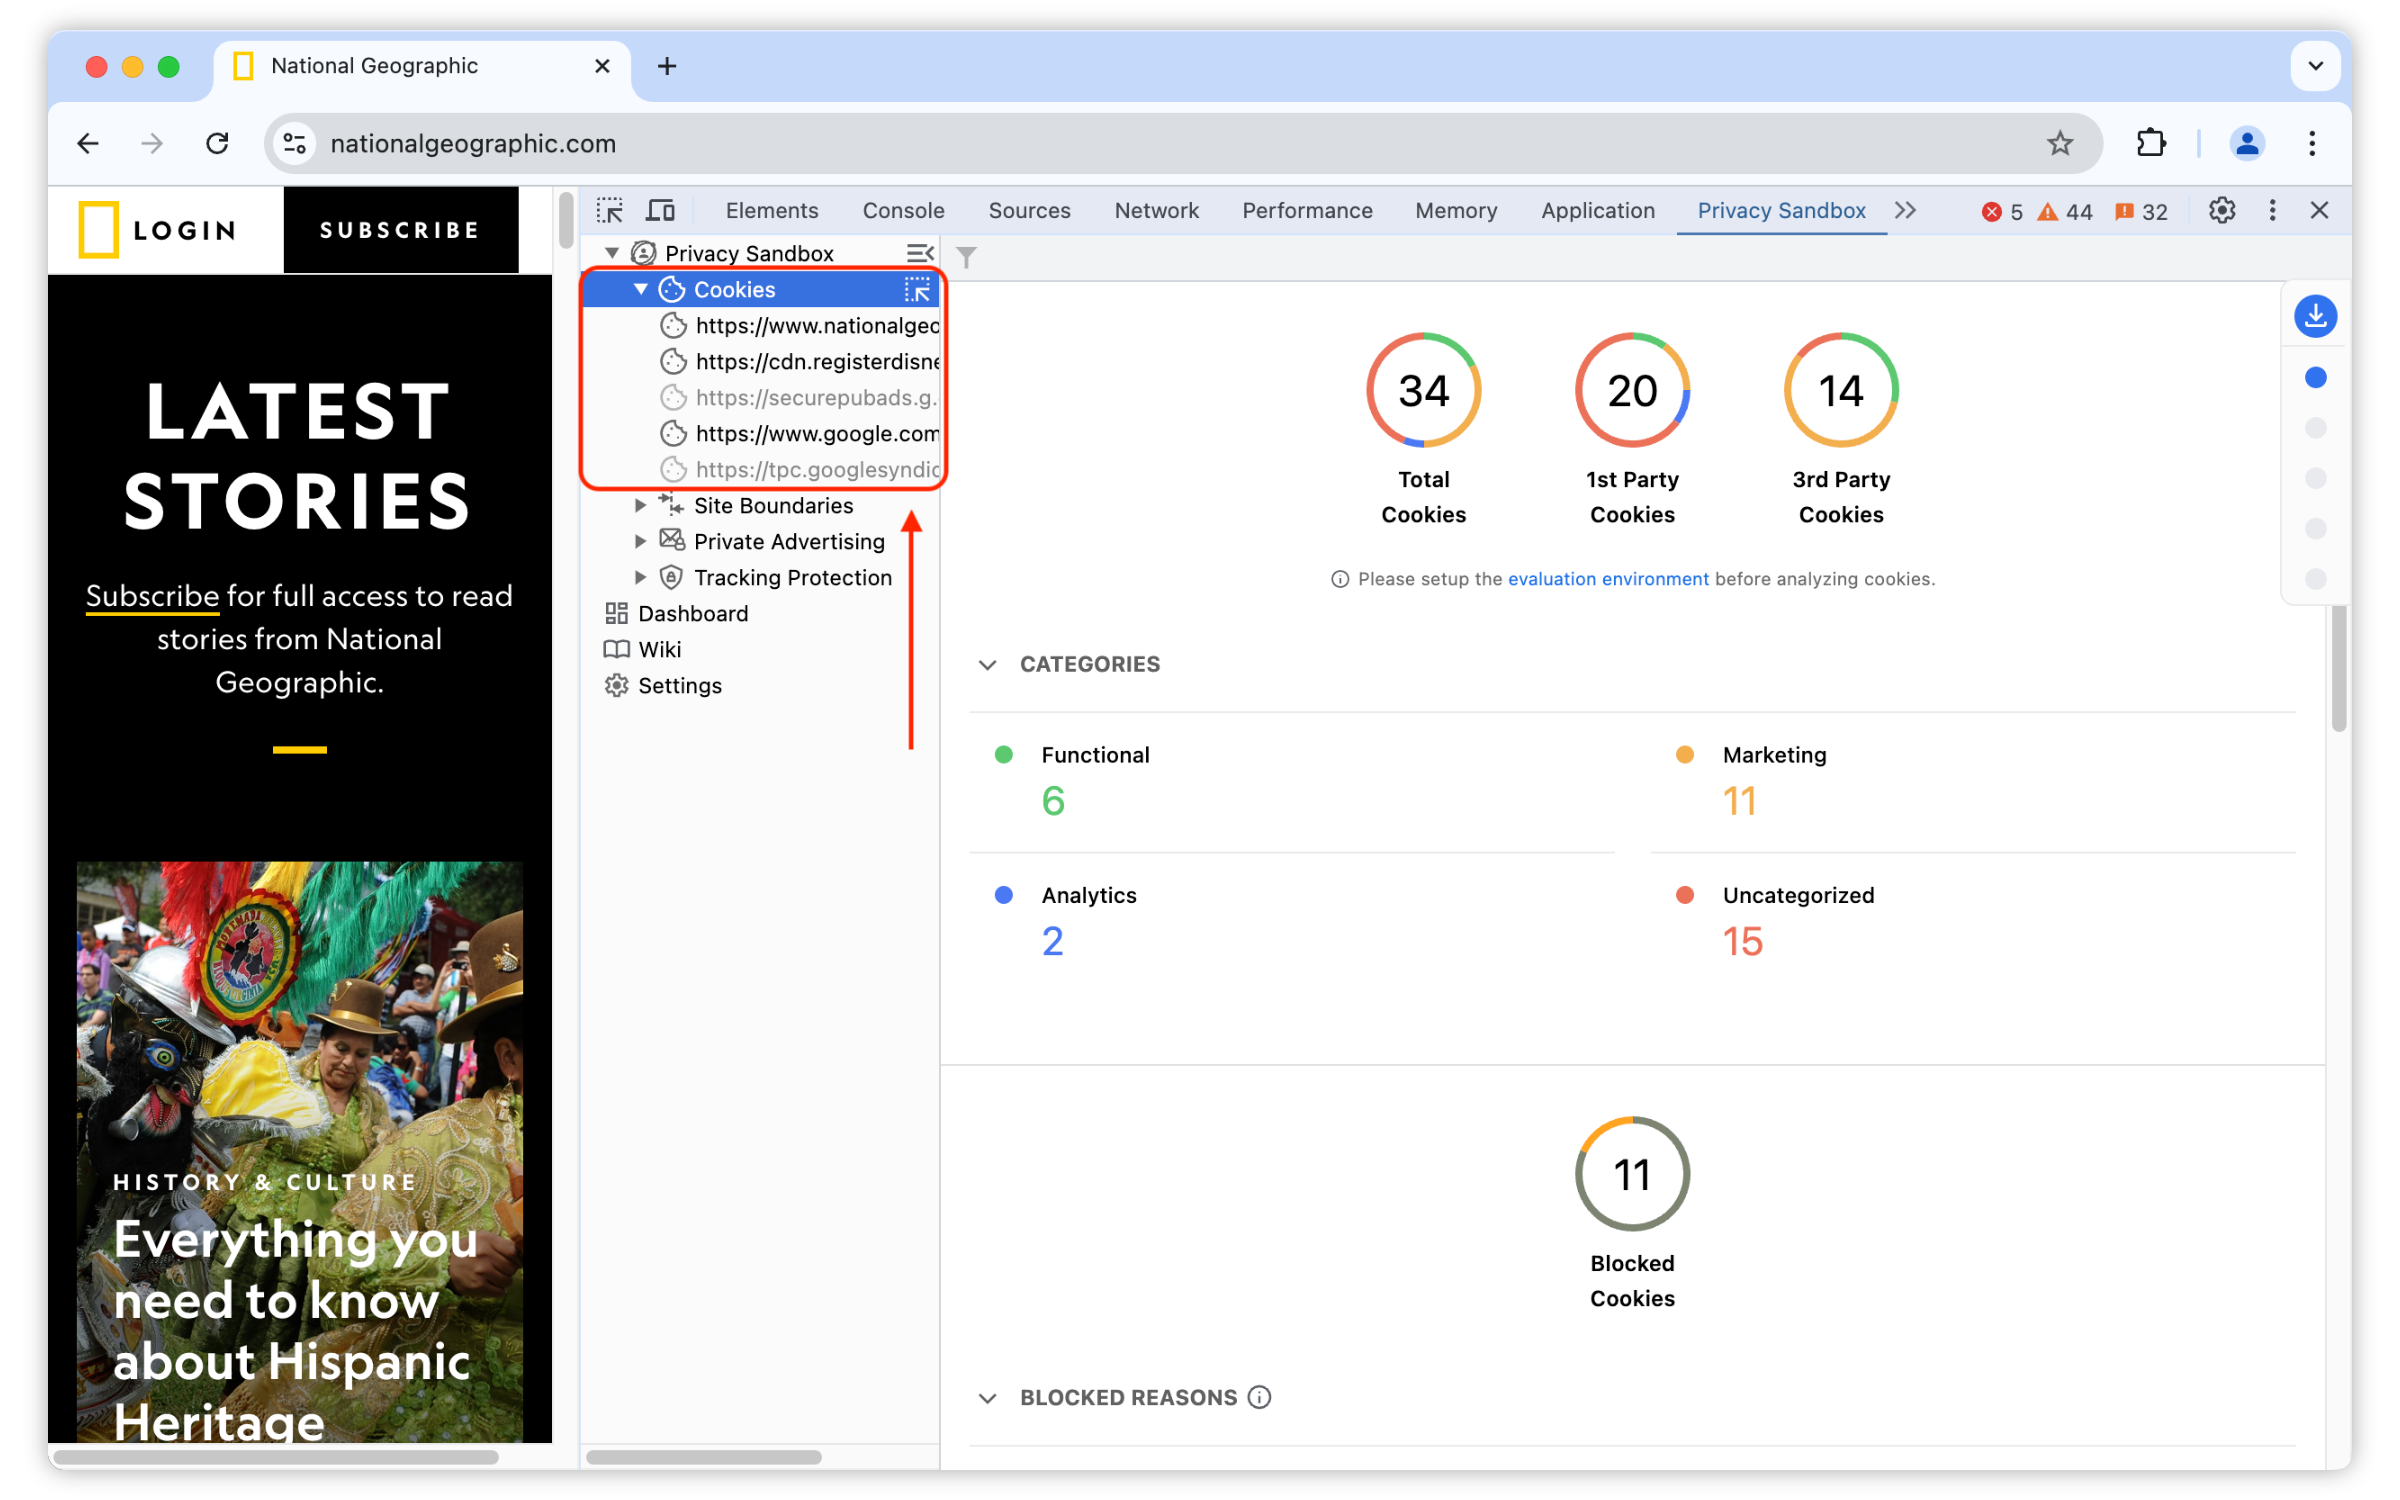This screenshot has height=1500, width=2400.
Task: Show more DevTools tabs chevron
Action: tap(1905, 211)
